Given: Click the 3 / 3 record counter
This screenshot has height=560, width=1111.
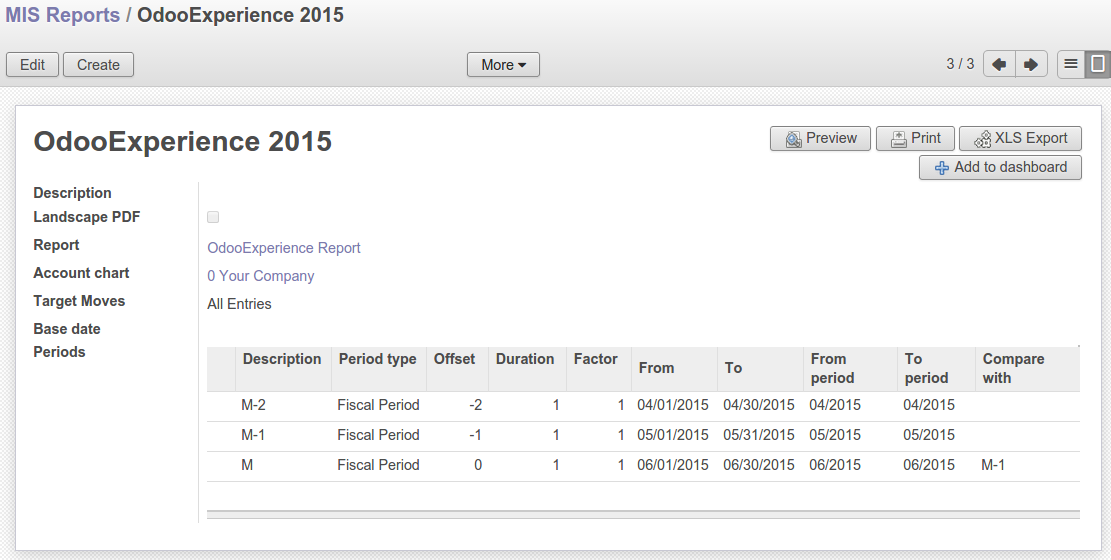Looking at the screenshot, I should pyautogui.click(x=960, y=64).
